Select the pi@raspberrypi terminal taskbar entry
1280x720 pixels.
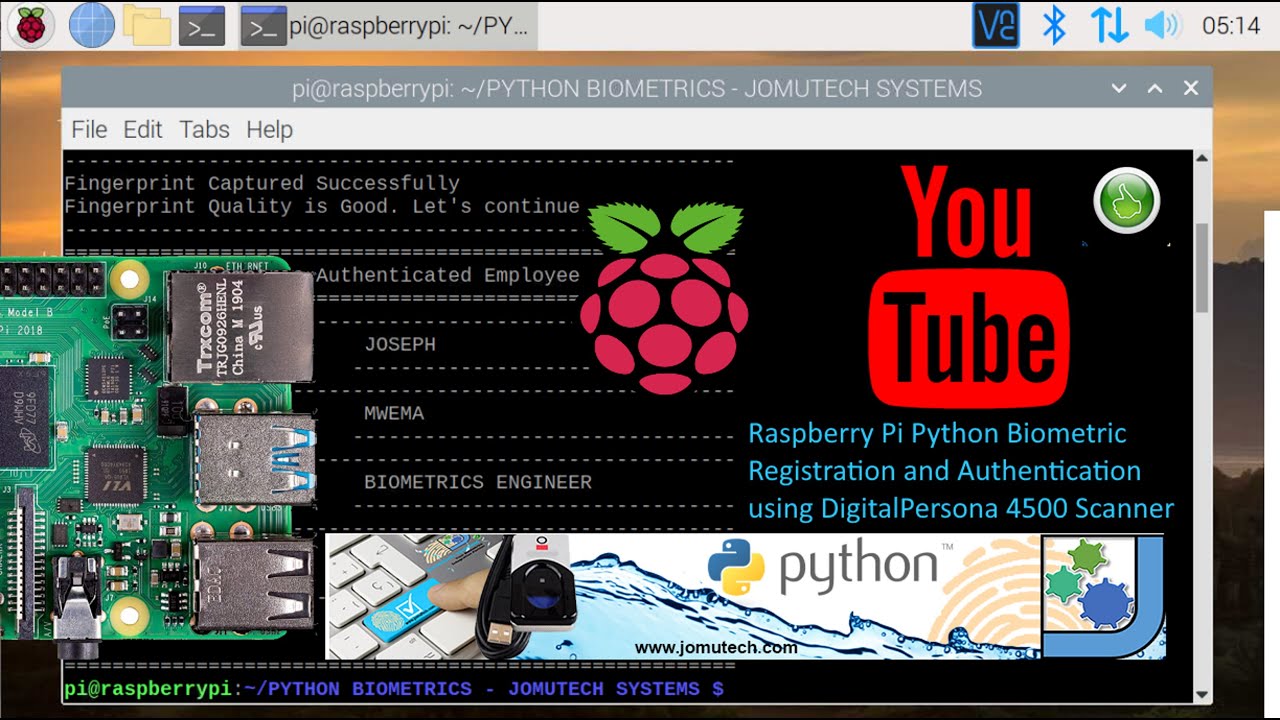(388, 26)
